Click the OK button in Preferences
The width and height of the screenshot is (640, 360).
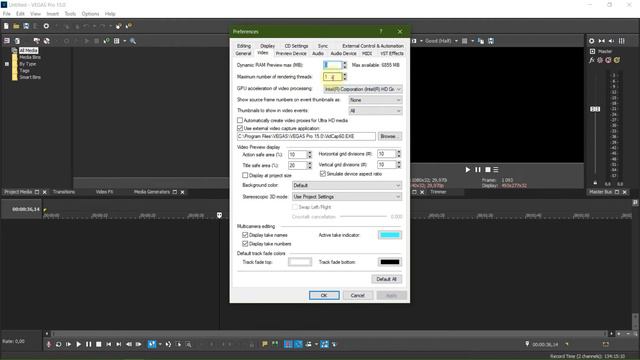(324, 295)
